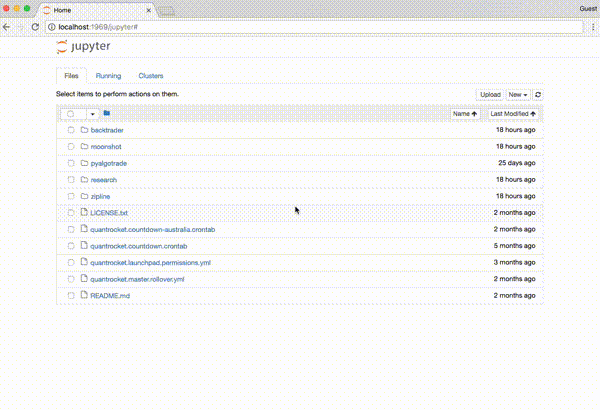Click the folder icon beside pyalgotrade
600x410 pixels.
pos(84,163)
